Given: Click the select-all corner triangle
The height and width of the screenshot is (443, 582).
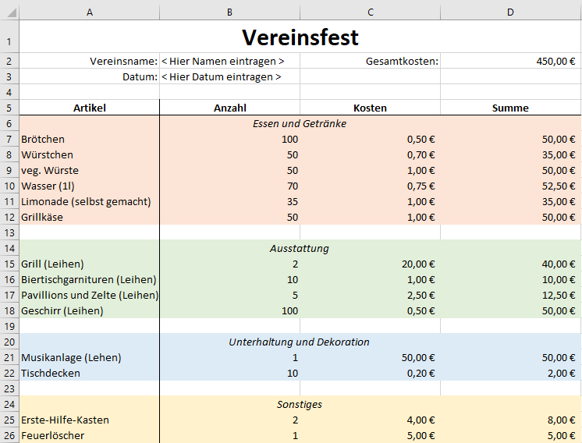Looking at the screenshot, I should [11, 13].
